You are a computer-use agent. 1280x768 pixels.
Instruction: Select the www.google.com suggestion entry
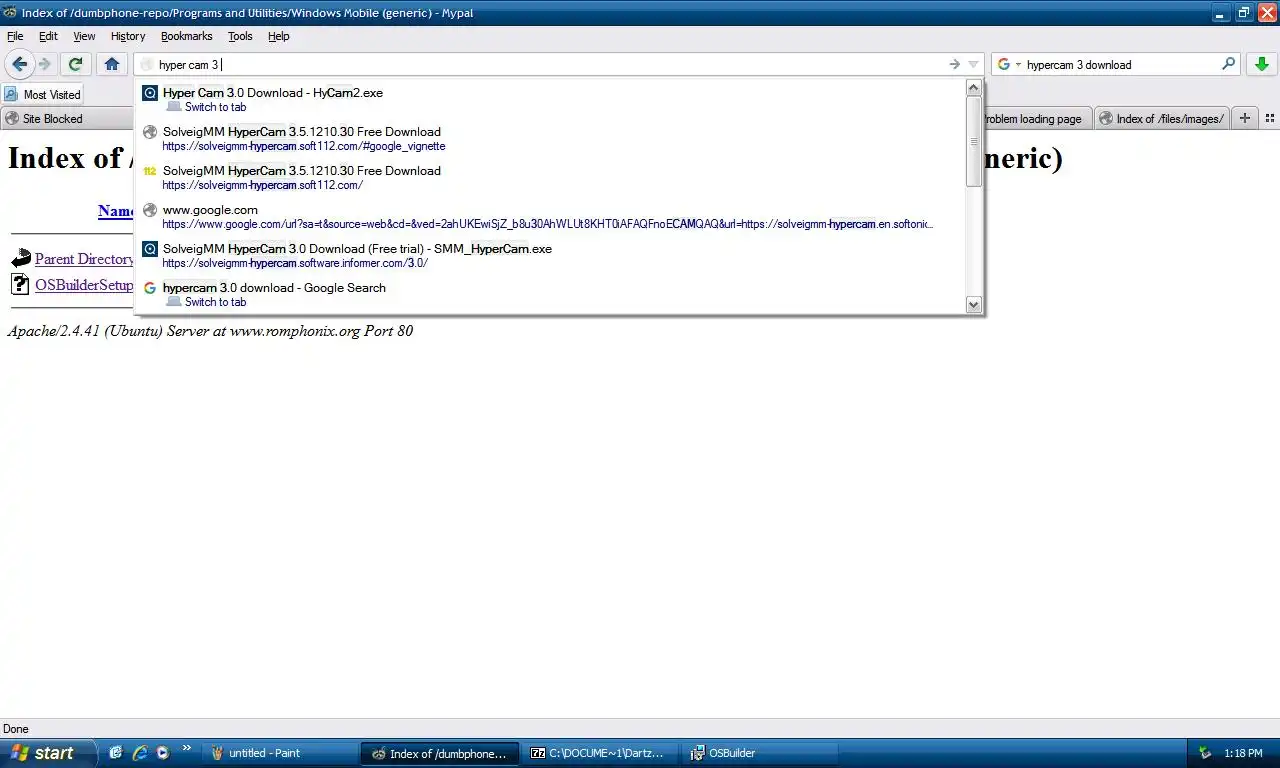(550, 216)
